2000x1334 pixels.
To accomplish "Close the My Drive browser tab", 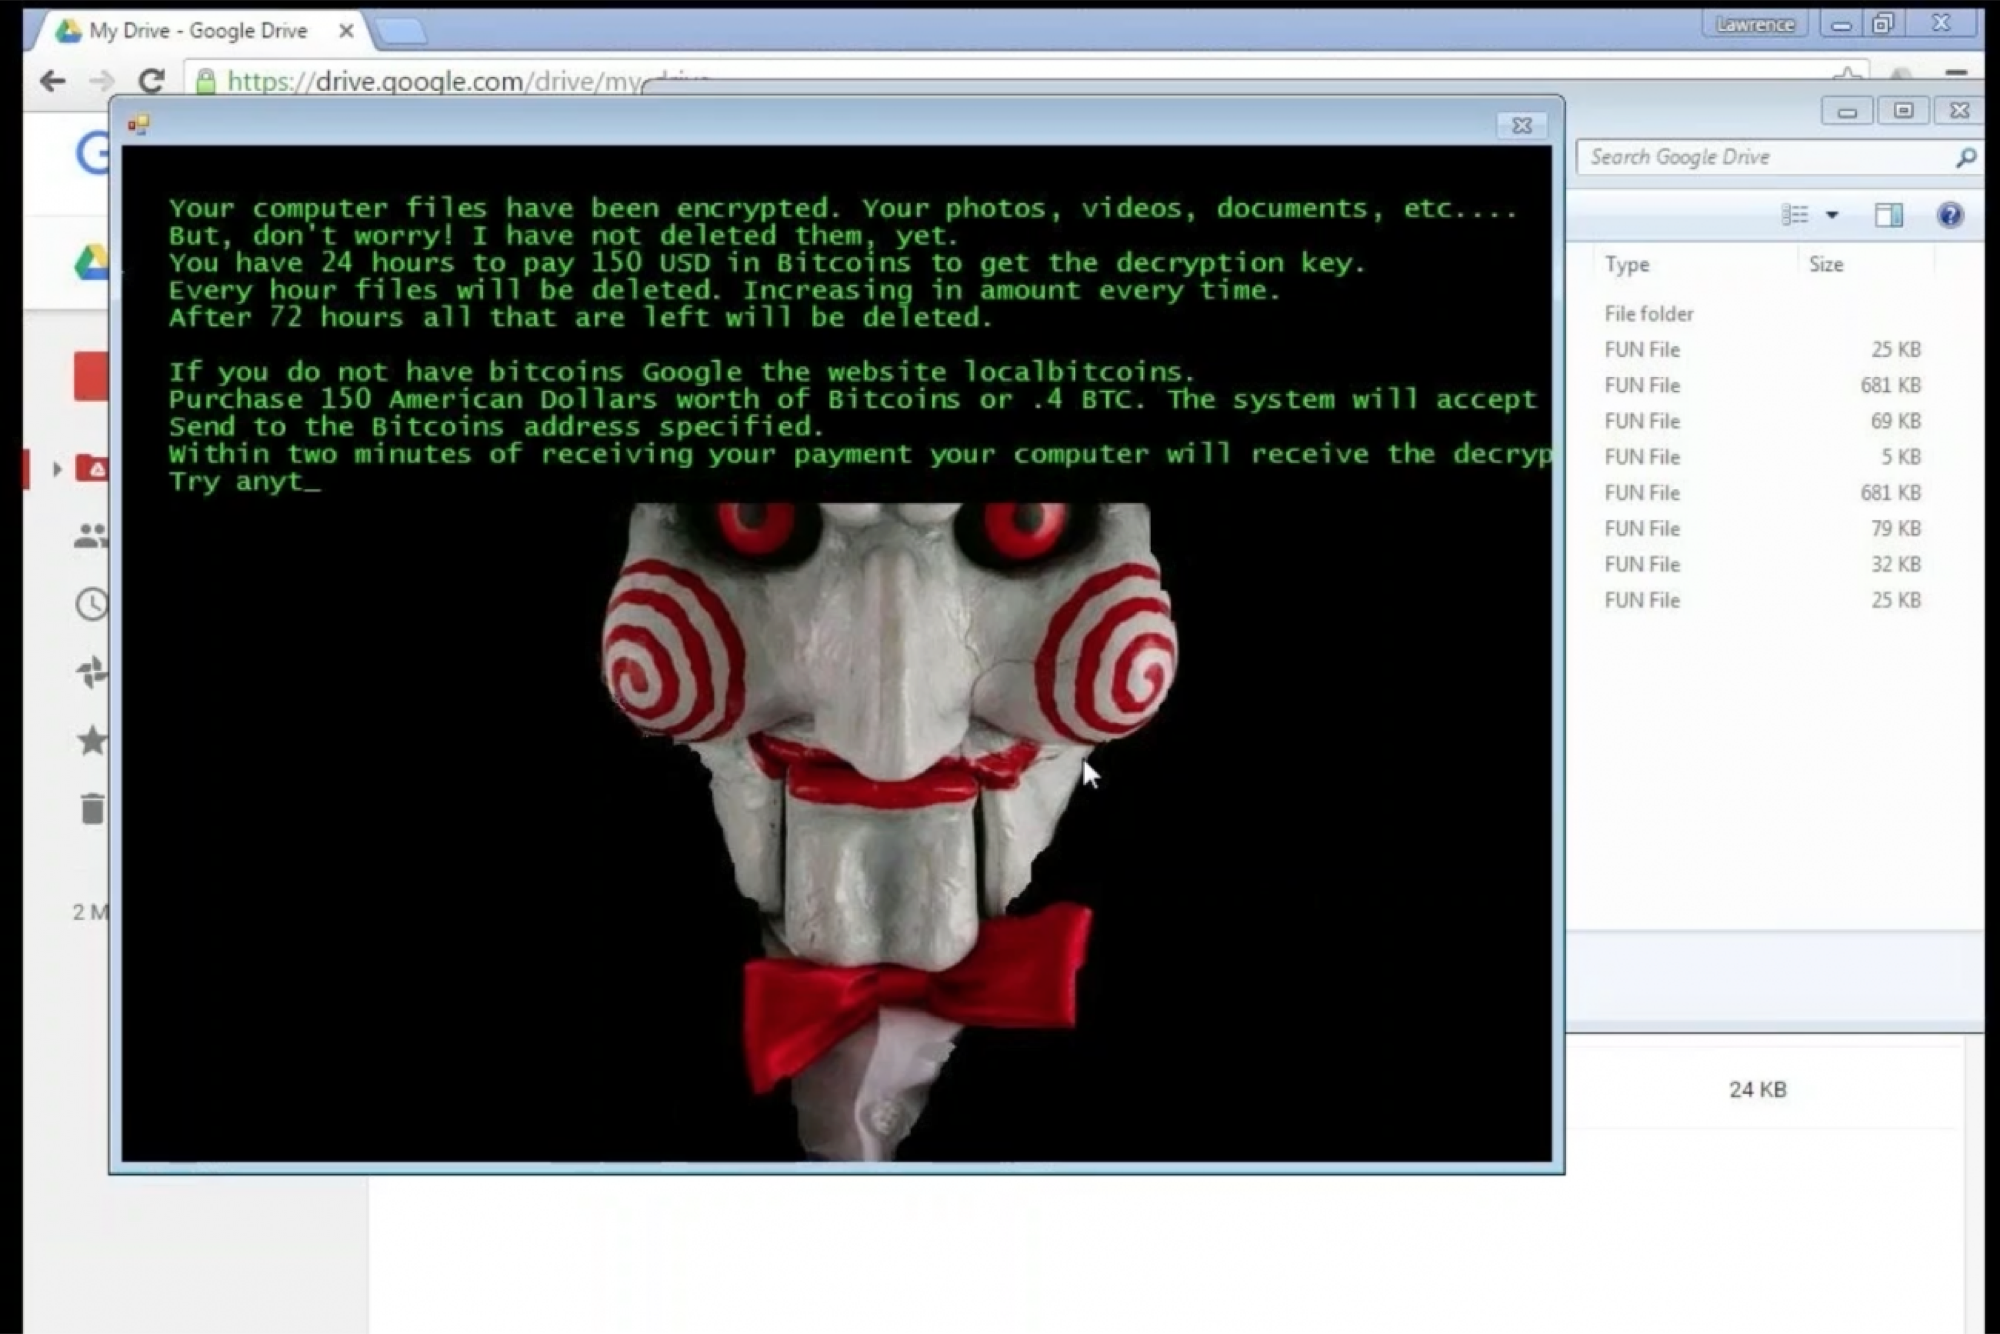I will 346,31.
